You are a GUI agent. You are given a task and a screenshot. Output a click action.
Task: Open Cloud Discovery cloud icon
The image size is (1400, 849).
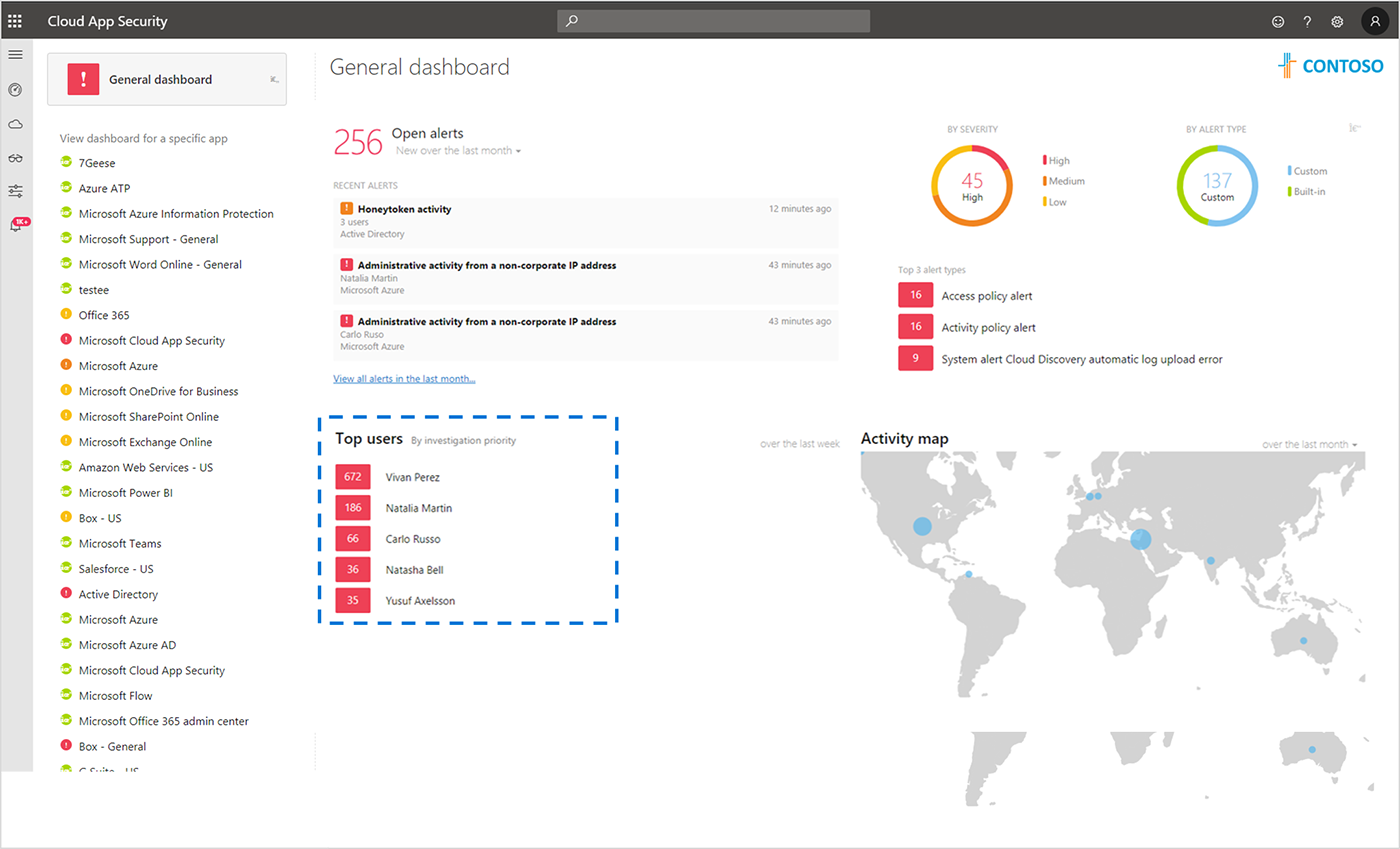point(15,123)
